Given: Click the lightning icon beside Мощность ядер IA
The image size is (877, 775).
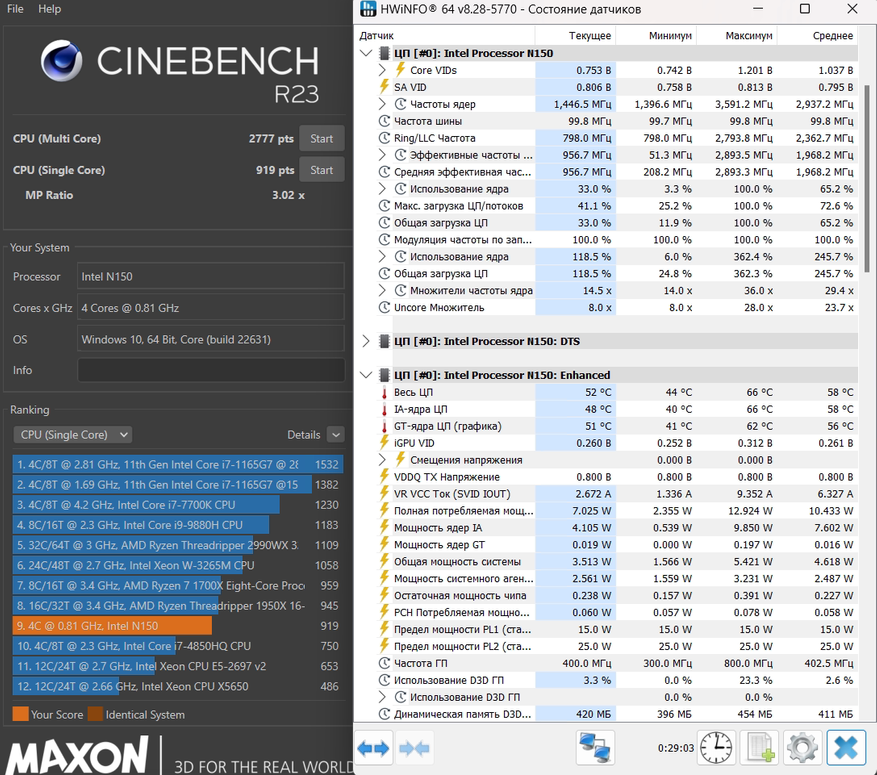Looking at the screenshot, I should click(x=384, y=527).
